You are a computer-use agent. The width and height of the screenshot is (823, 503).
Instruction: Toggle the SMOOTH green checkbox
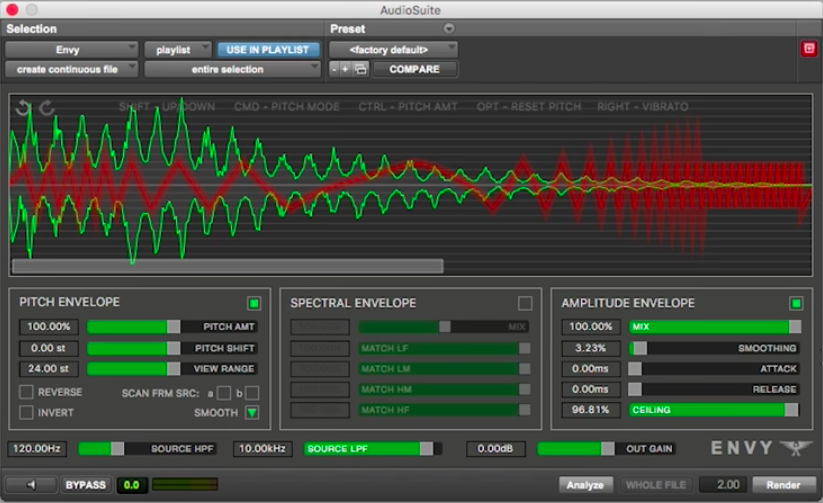click(x=252, y=413)
